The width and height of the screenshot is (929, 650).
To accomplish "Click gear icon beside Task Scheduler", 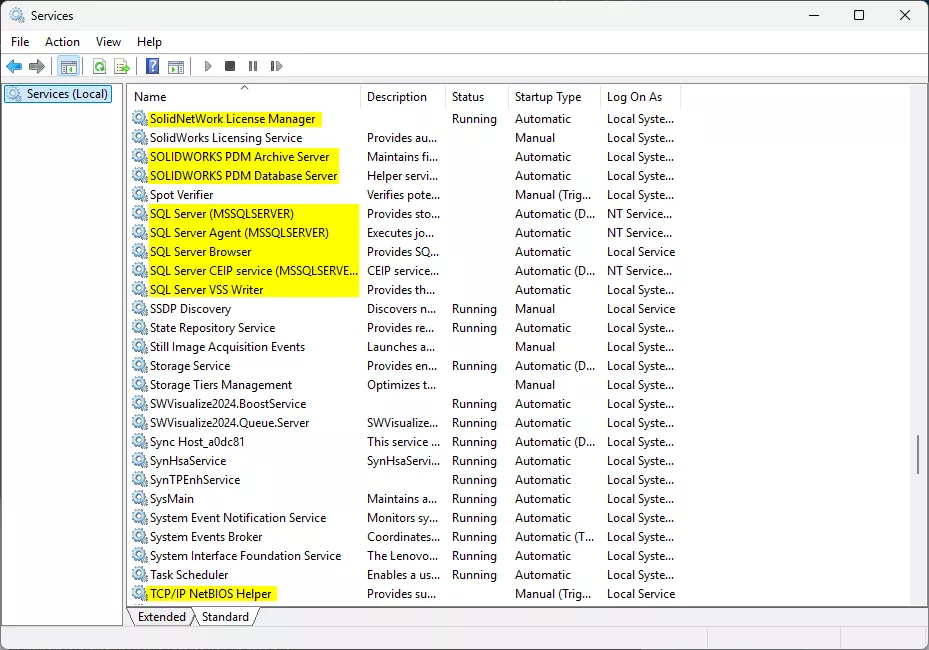I will point(139,574).
